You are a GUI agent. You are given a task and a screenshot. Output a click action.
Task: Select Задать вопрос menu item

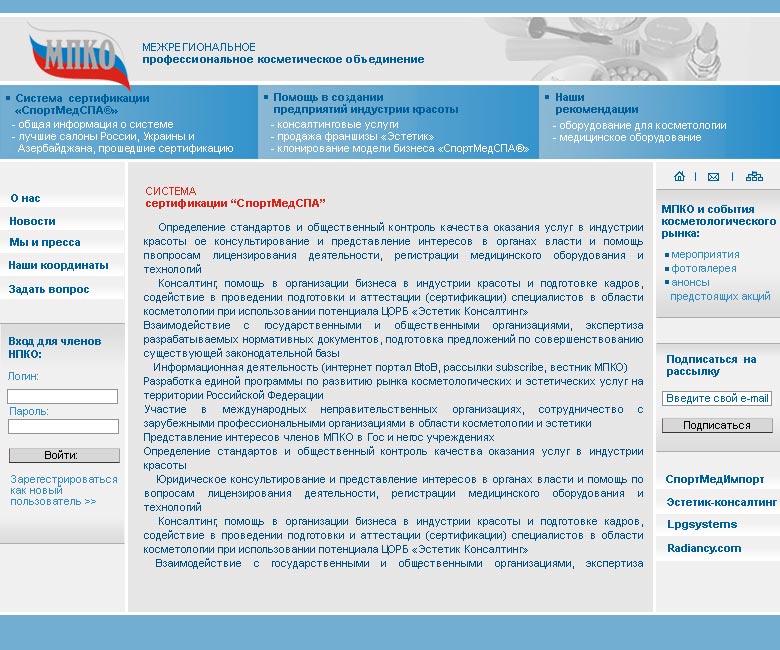pos(49,289)
